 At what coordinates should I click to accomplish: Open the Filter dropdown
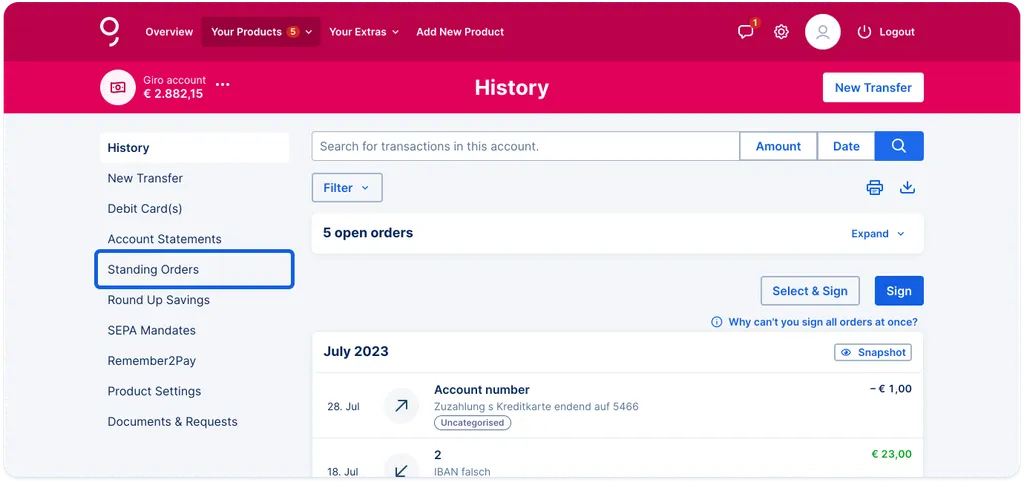click(347, 188)
